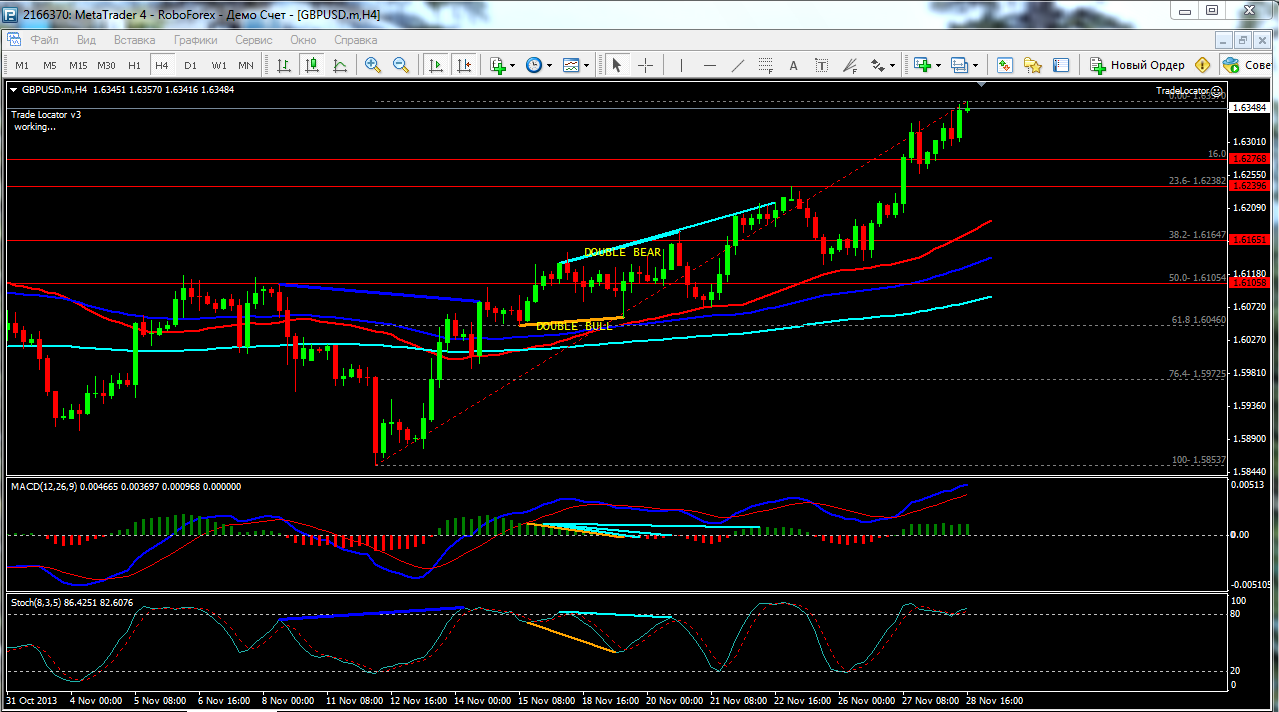This screenshot has width=1279, height=712.
Task: Click the chart shift triangle marker
Action: coord(981,86)
